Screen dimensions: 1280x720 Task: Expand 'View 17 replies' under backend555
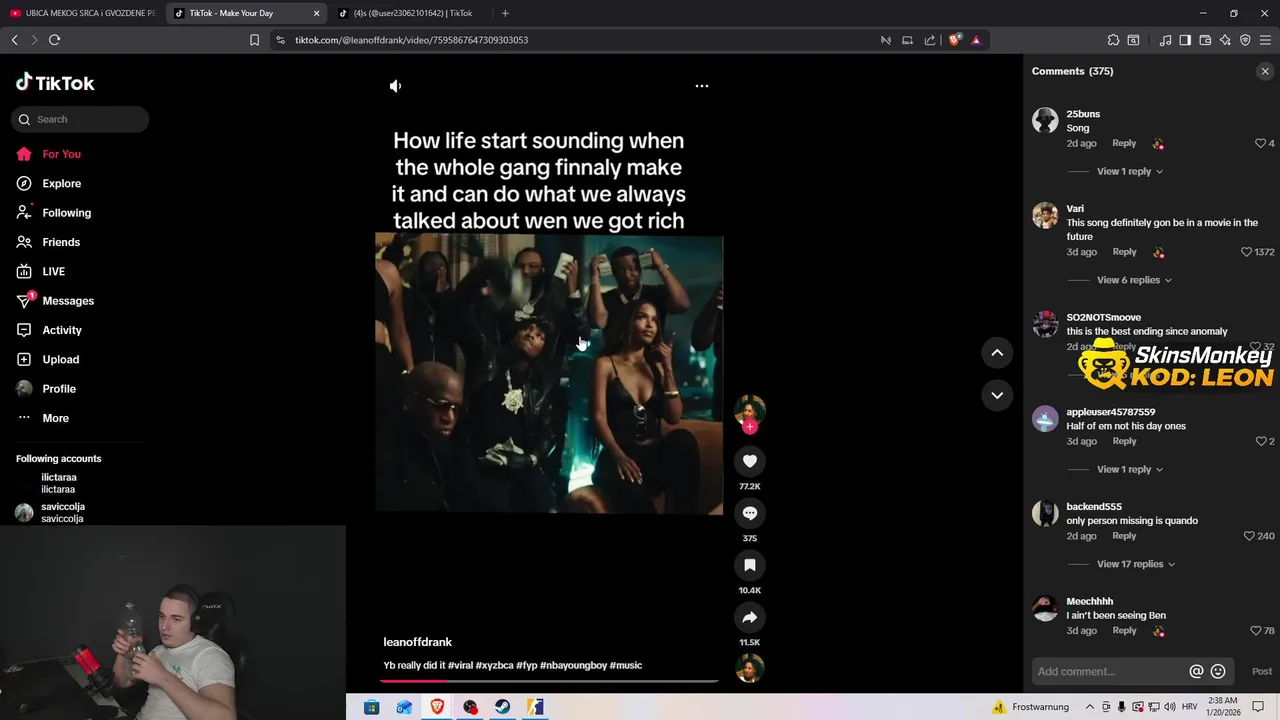point(1136,564)
